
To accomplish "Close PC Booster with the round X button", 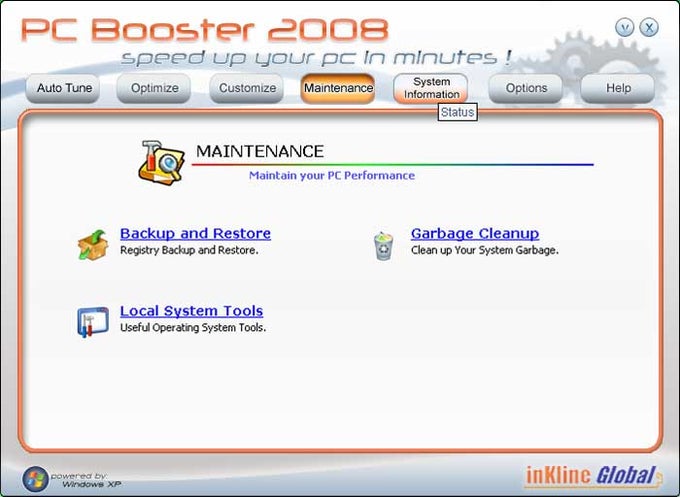I will tap(649, 28).
